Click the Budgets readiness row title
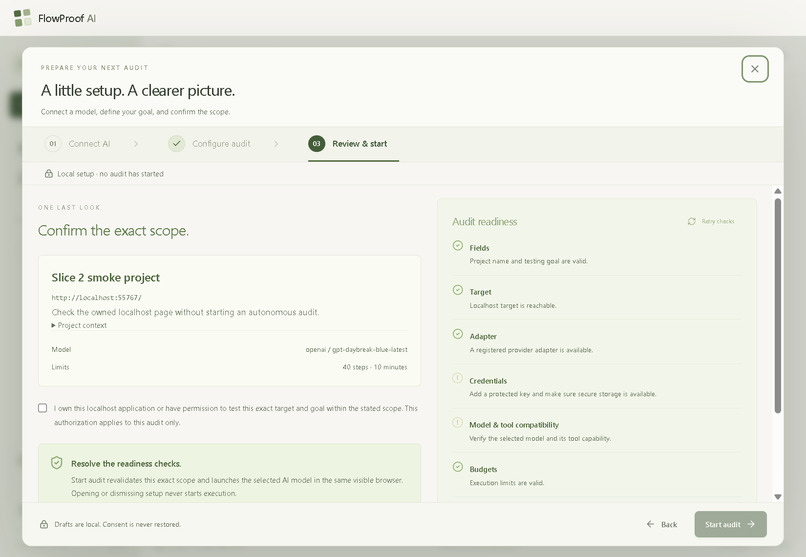The width and height of the screenshot is (806, 557). [x=483, y=469]
